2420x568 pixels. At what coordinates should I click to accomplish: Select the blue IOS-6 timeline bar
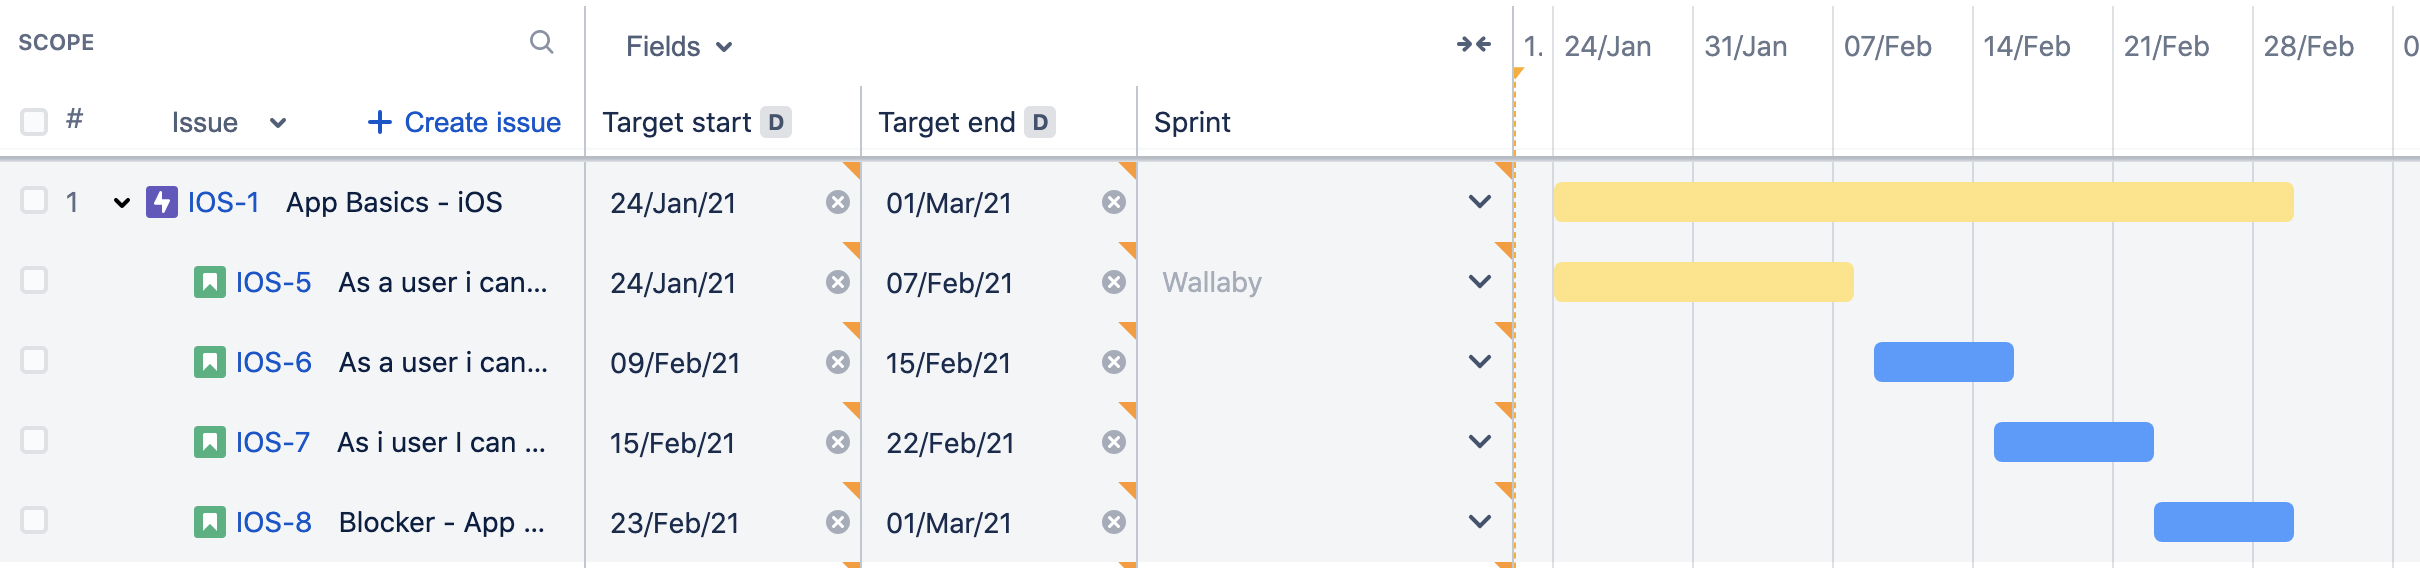tap(1944, 362)
